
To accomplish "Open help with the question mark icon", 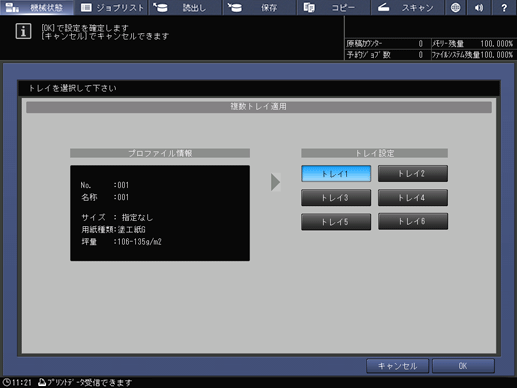I will [504, 7].
